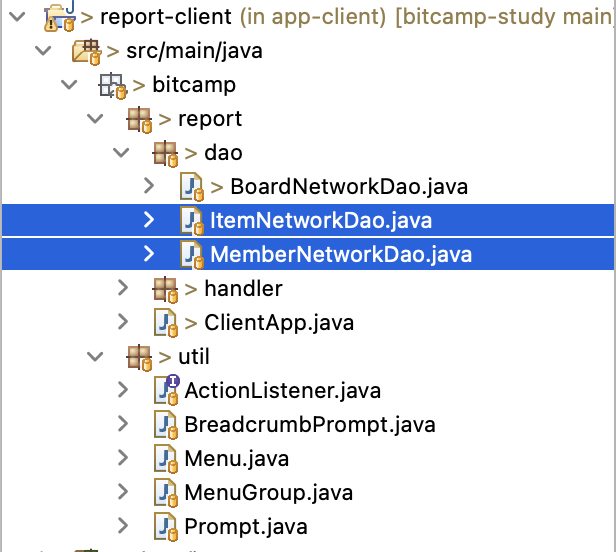Expand MenuGroup.java members
Screen dimensions: 616x552
click(x=123, y=491)
